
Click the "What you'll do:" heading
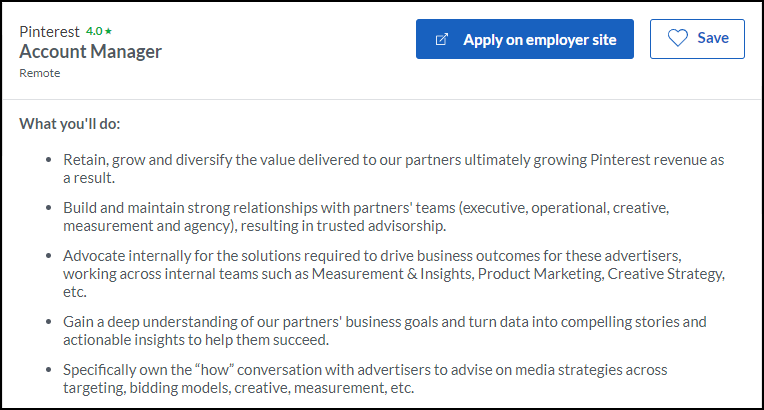click(69, 125)
